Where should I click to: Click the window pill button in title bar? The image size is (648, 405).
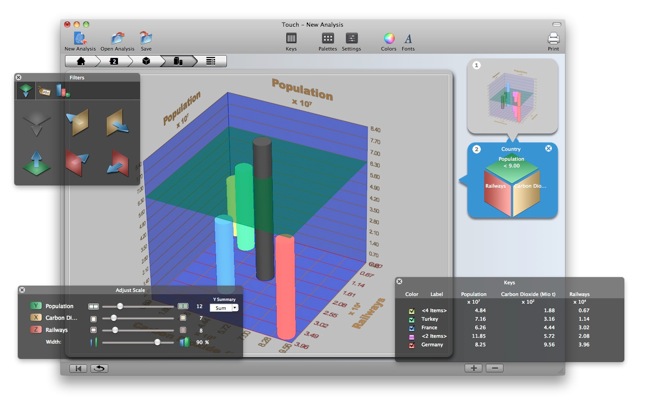(x=556, y=24)
